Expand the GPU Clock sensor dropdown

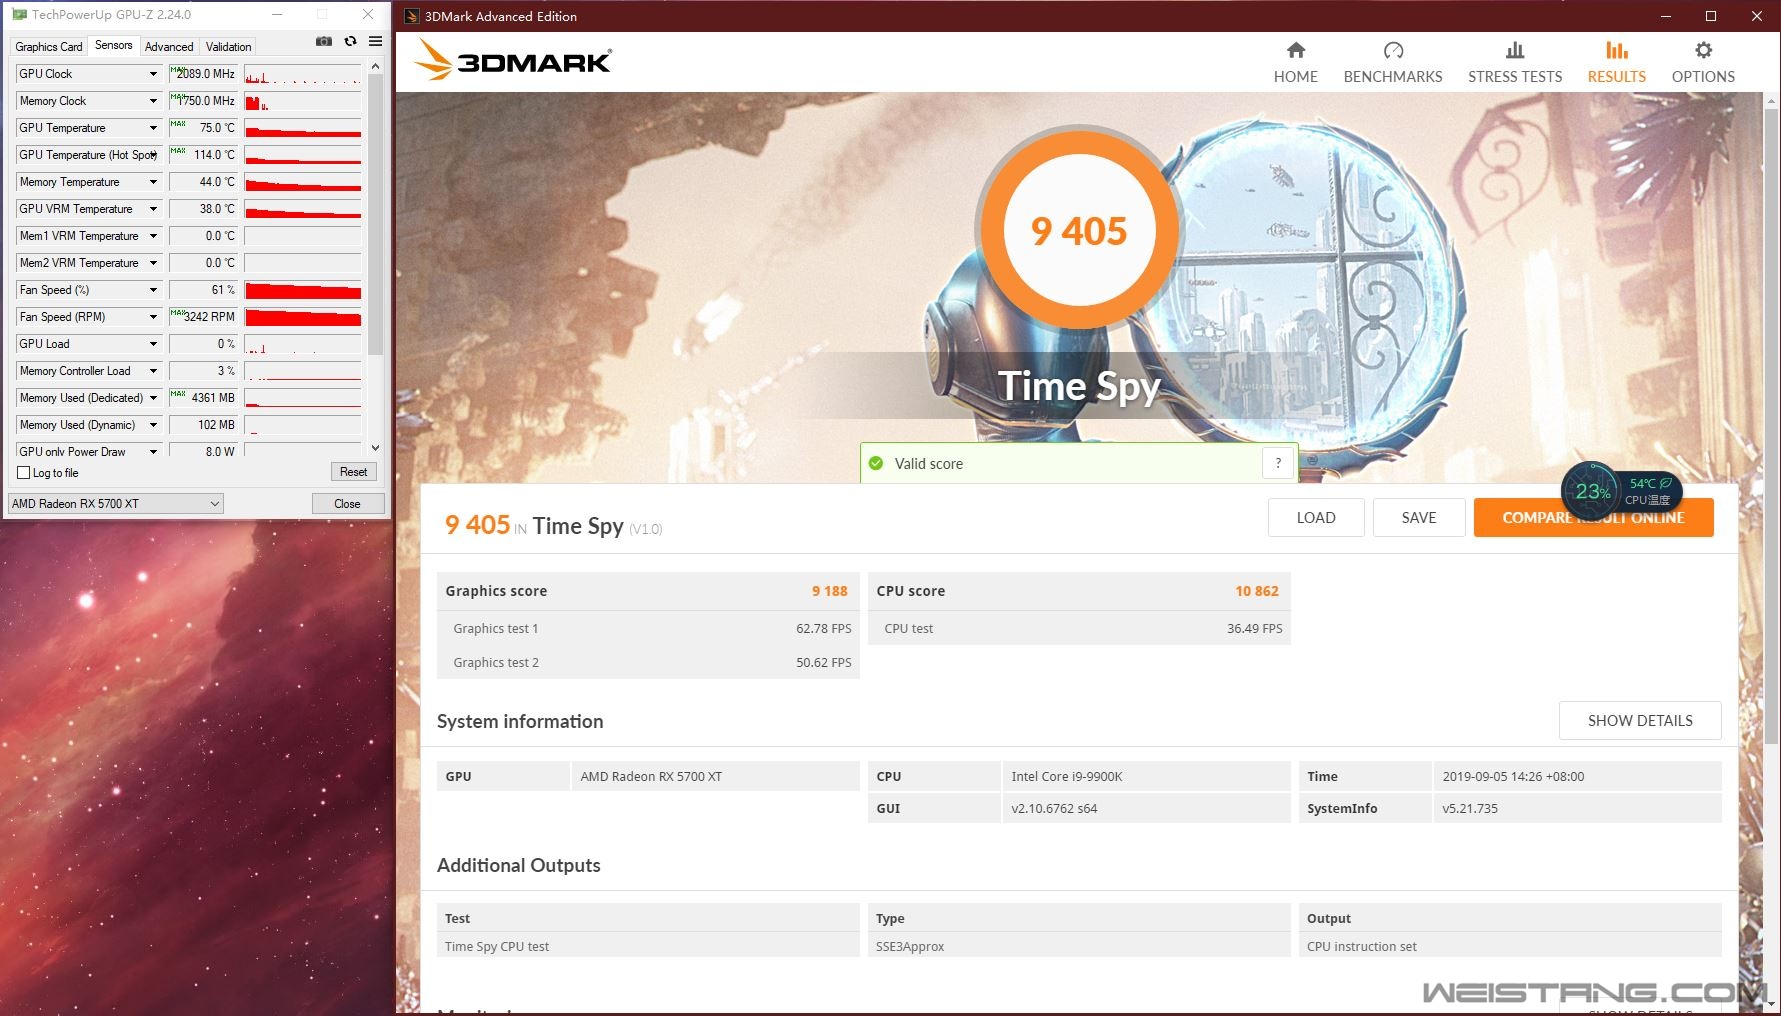(153, 74)
